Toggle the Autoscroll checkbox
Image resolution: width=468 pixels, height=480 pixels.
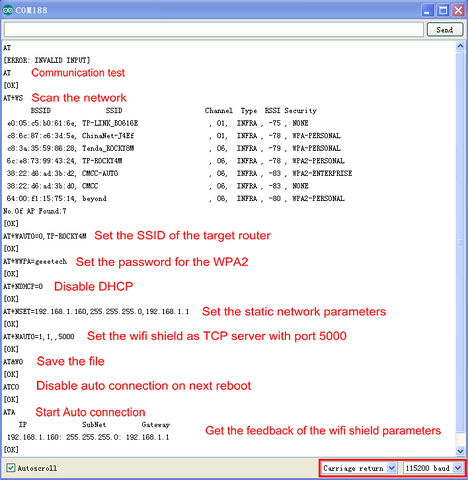[10, 468]
